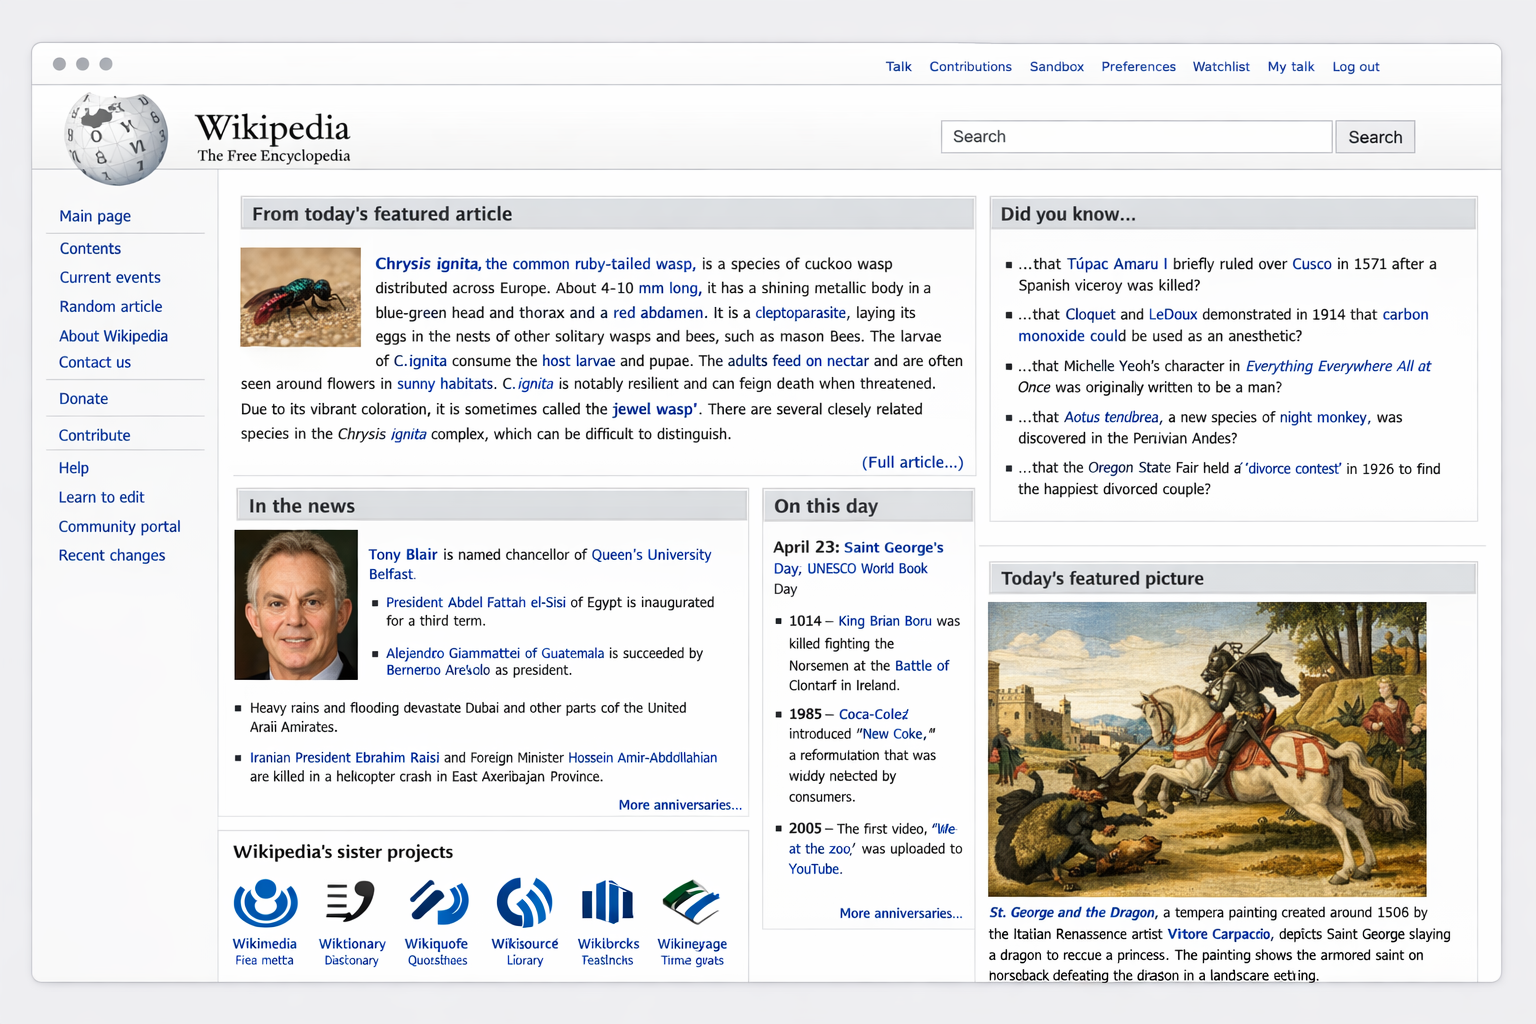
Task: Go to Preferences
Action: coord(1138,66)
